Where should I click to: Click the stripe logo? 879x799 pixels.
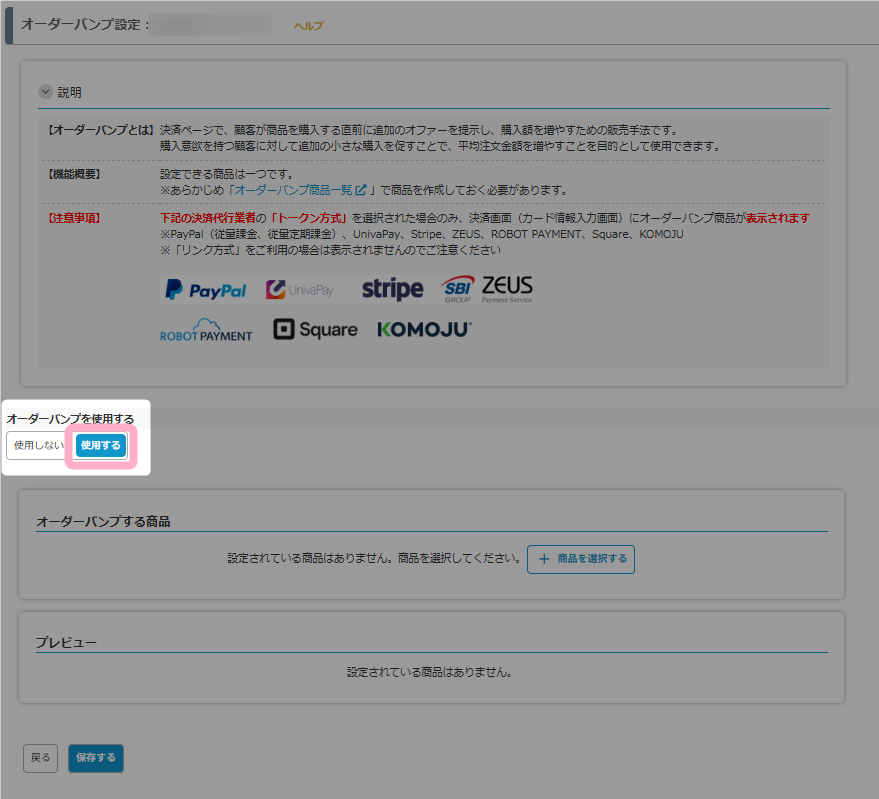point(392,289)
